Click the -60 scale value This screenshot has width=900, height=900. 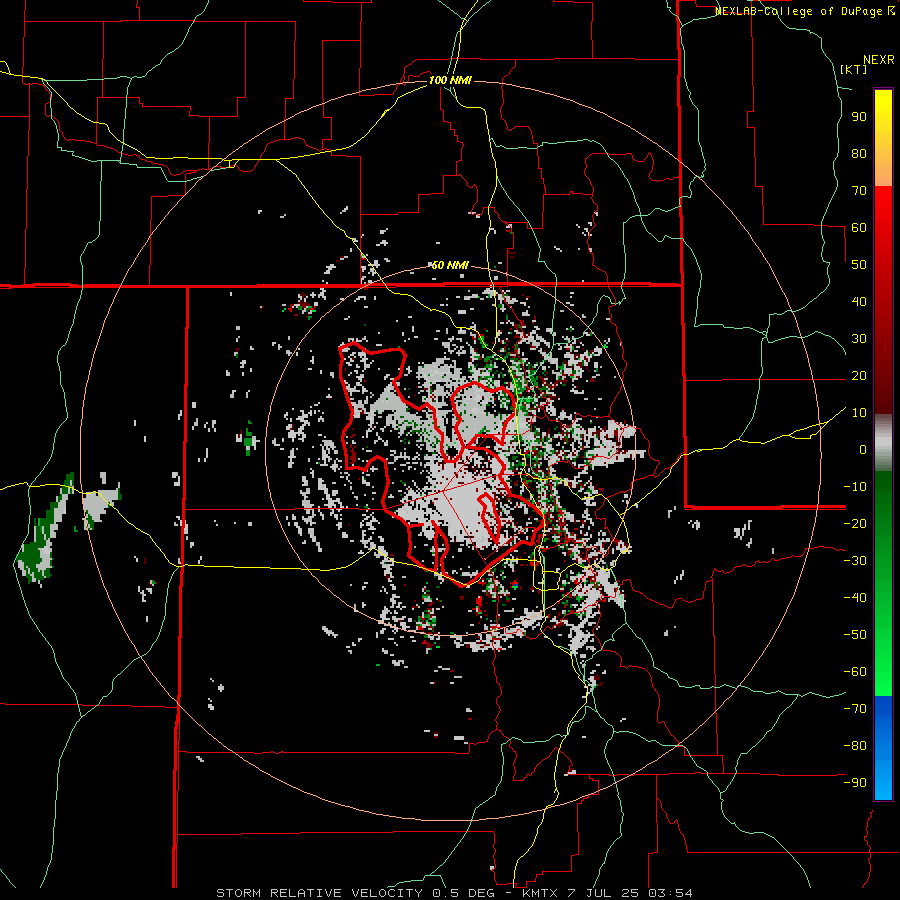point(855,672)
